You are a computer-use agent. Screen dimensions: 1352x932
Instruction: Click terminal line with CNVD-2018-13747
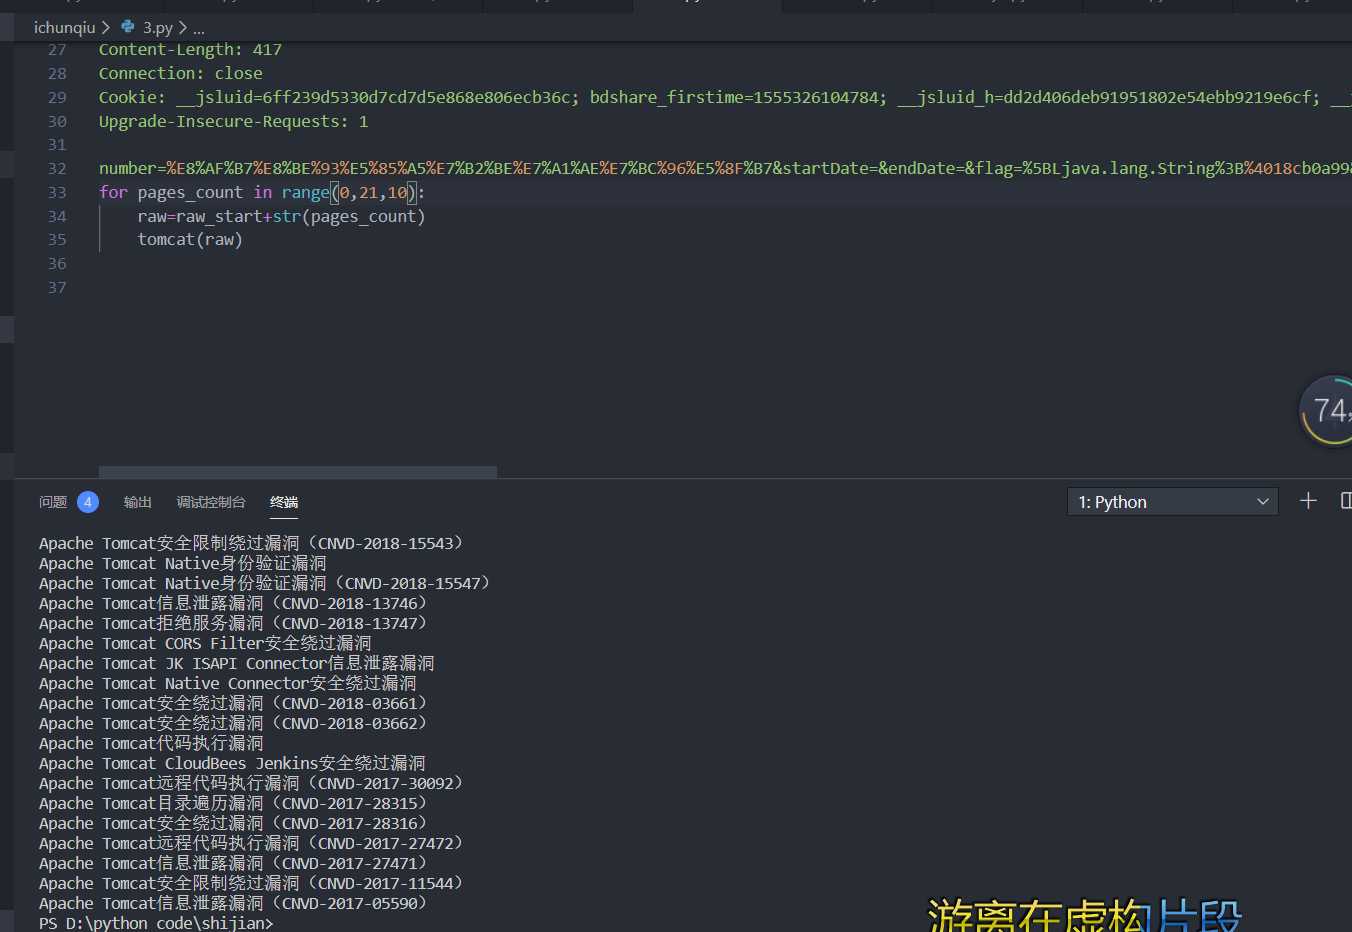point(234,623)
